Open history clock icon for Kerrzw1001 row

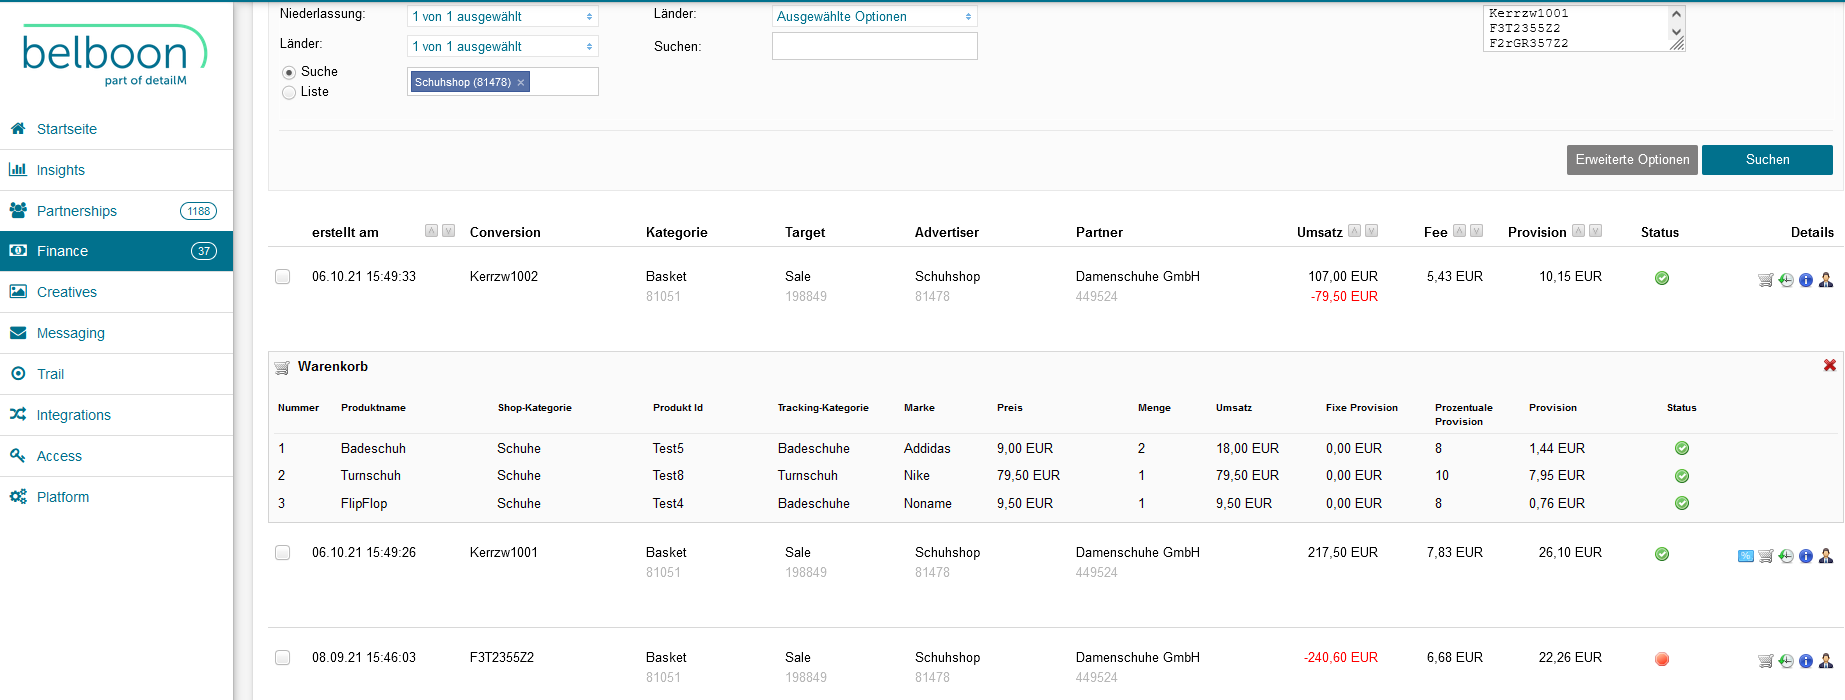(1786, 556)
